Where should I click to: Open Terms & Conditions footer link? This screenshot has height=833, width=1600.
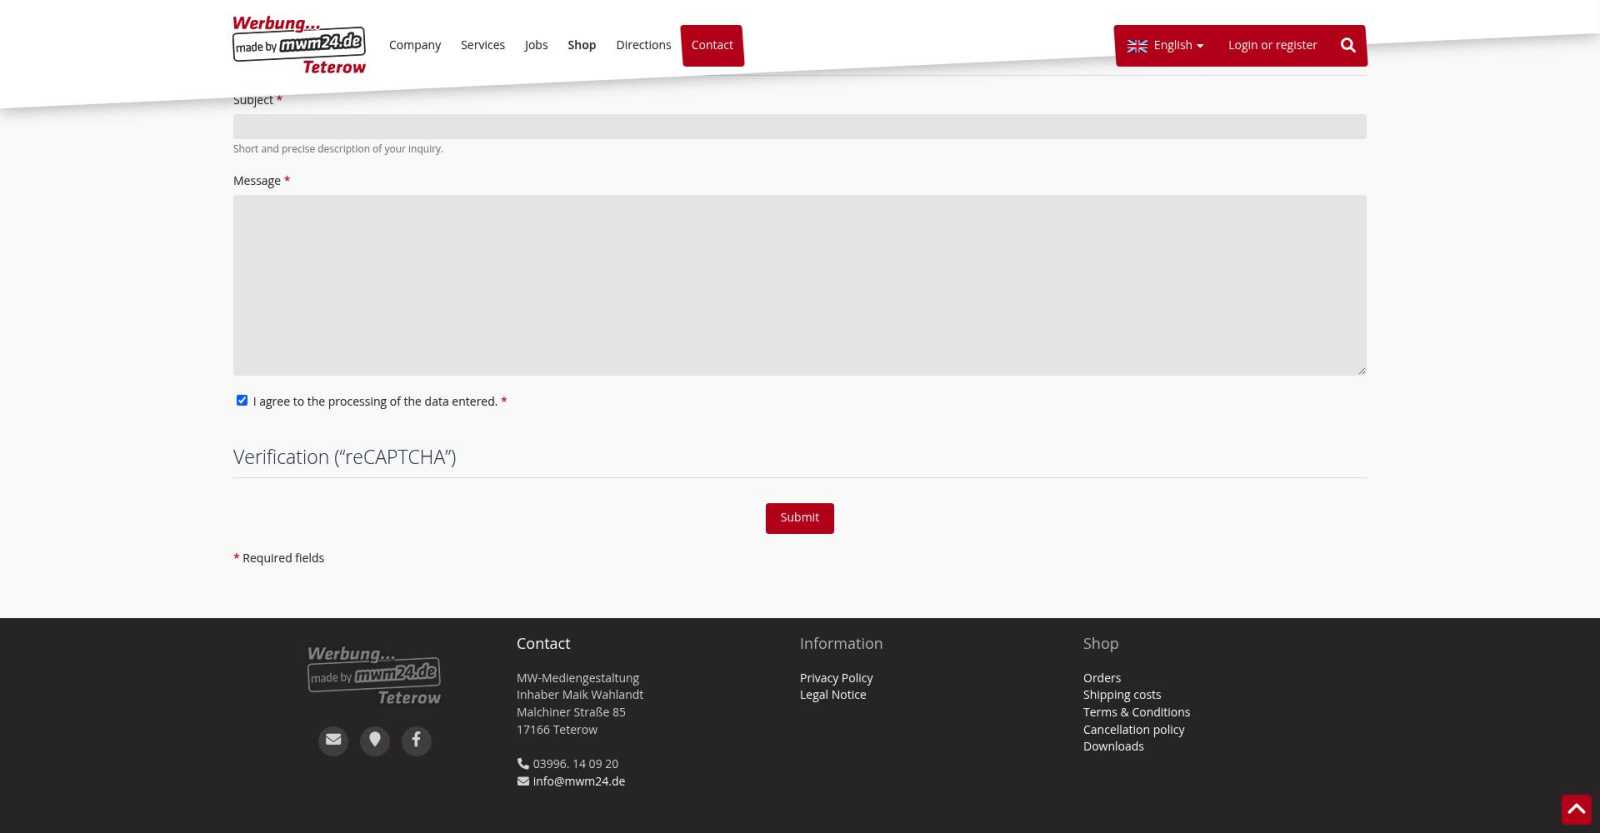point(1136,712)
